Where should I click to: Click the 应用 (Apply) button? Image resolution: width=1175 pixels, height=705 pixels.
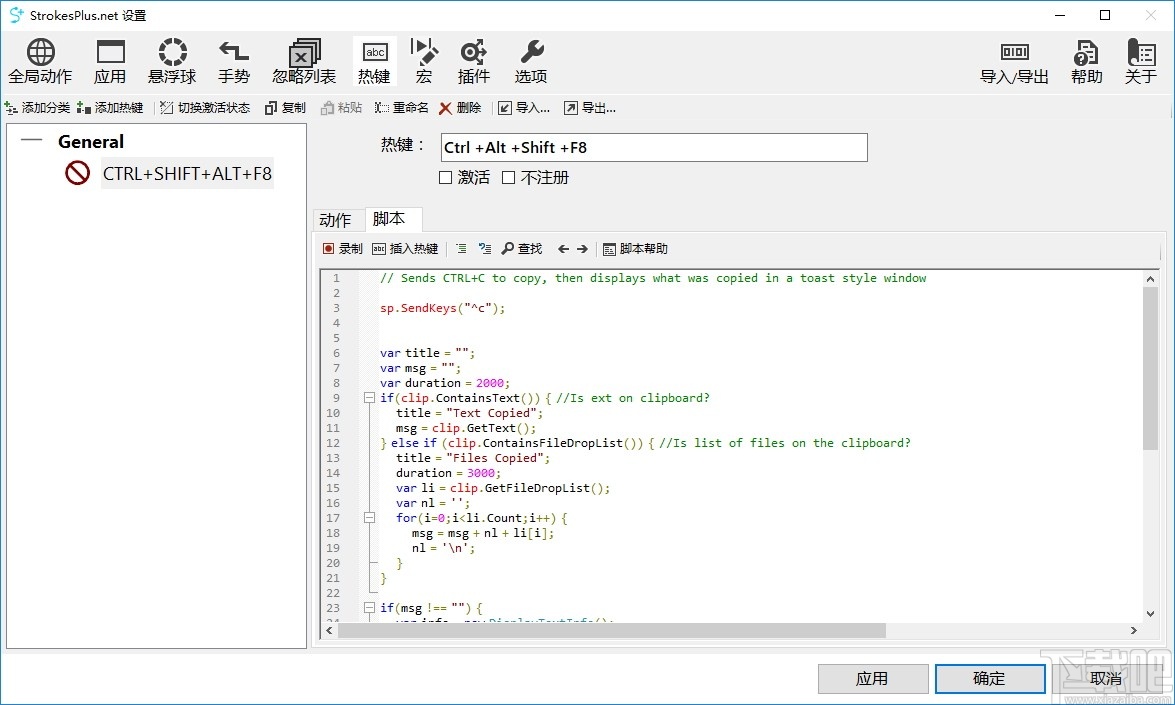pos(872,678)
